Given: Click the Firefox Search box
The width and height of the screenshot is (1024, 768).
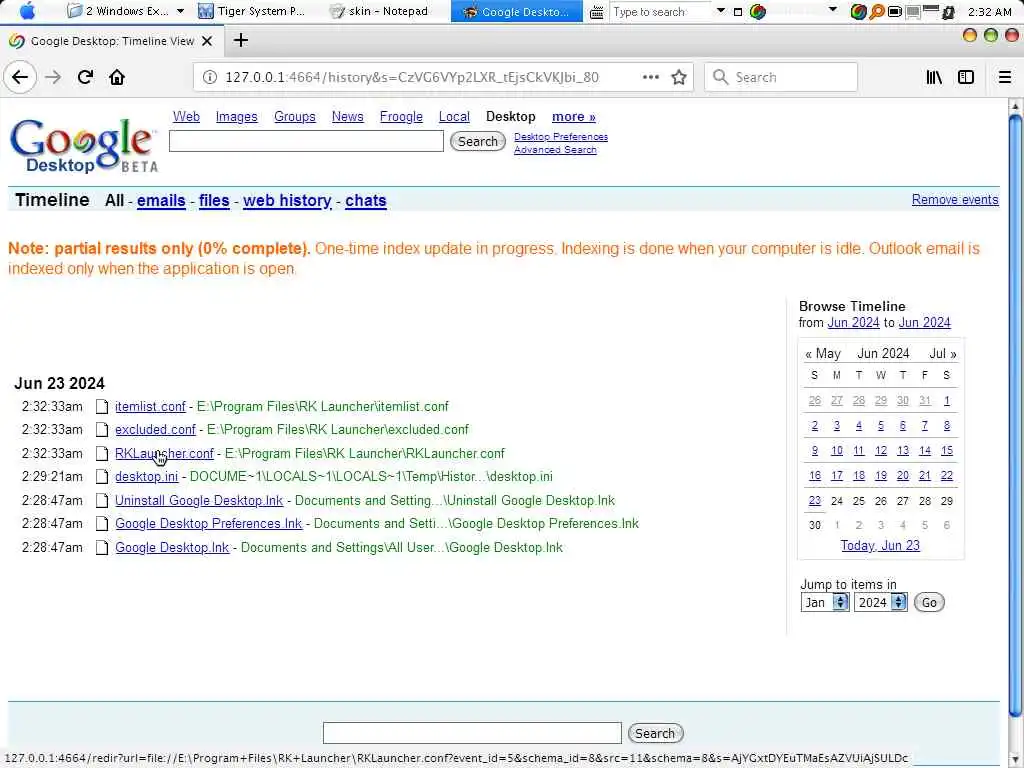Looking at the screenshot, I should (x=781, y=77).
